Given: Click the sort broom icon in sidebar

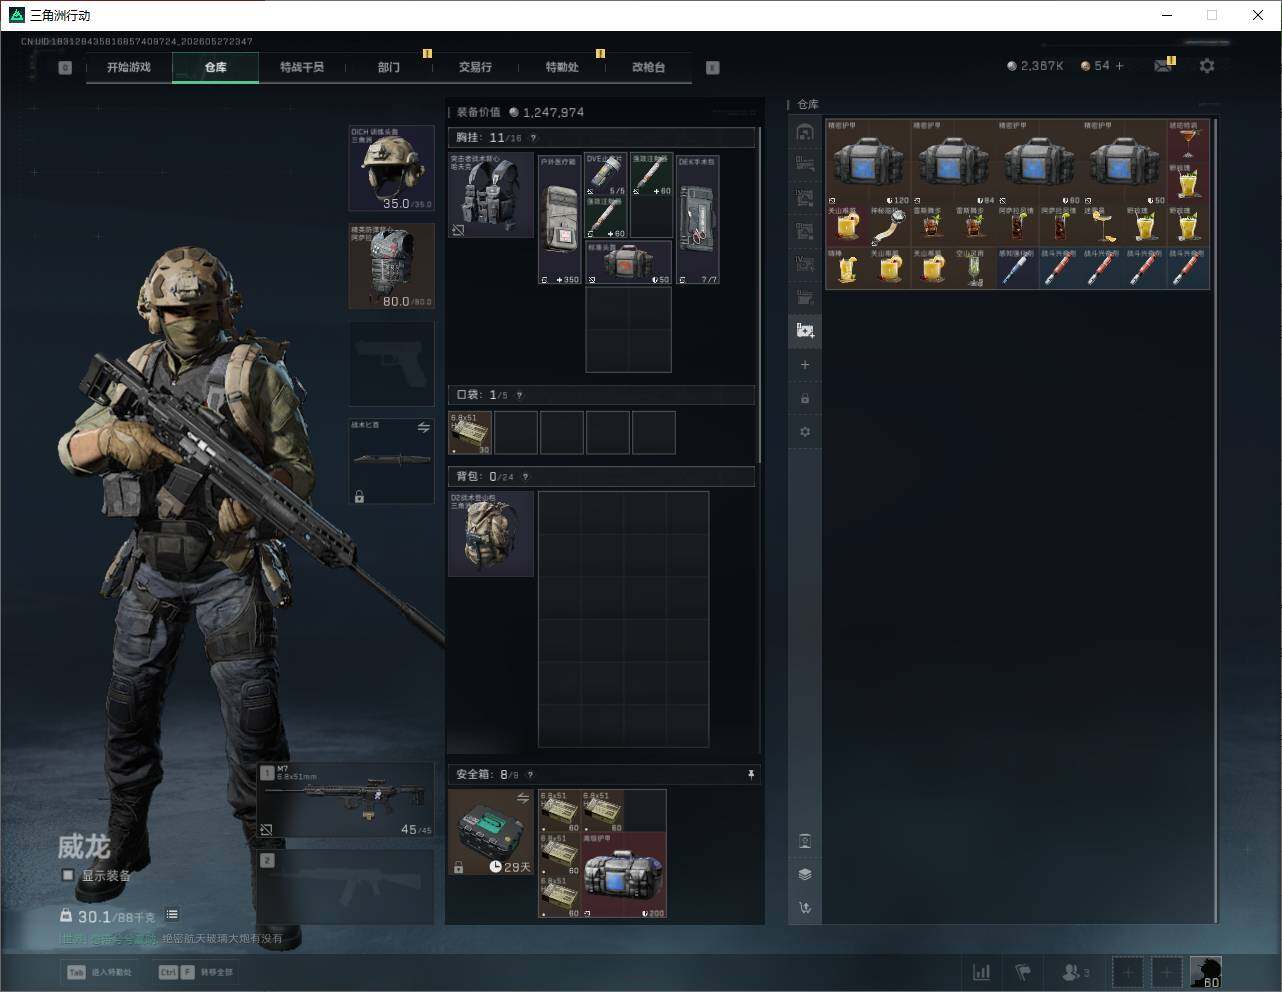Looking at the screenshot, I should (x=805, y=908).
